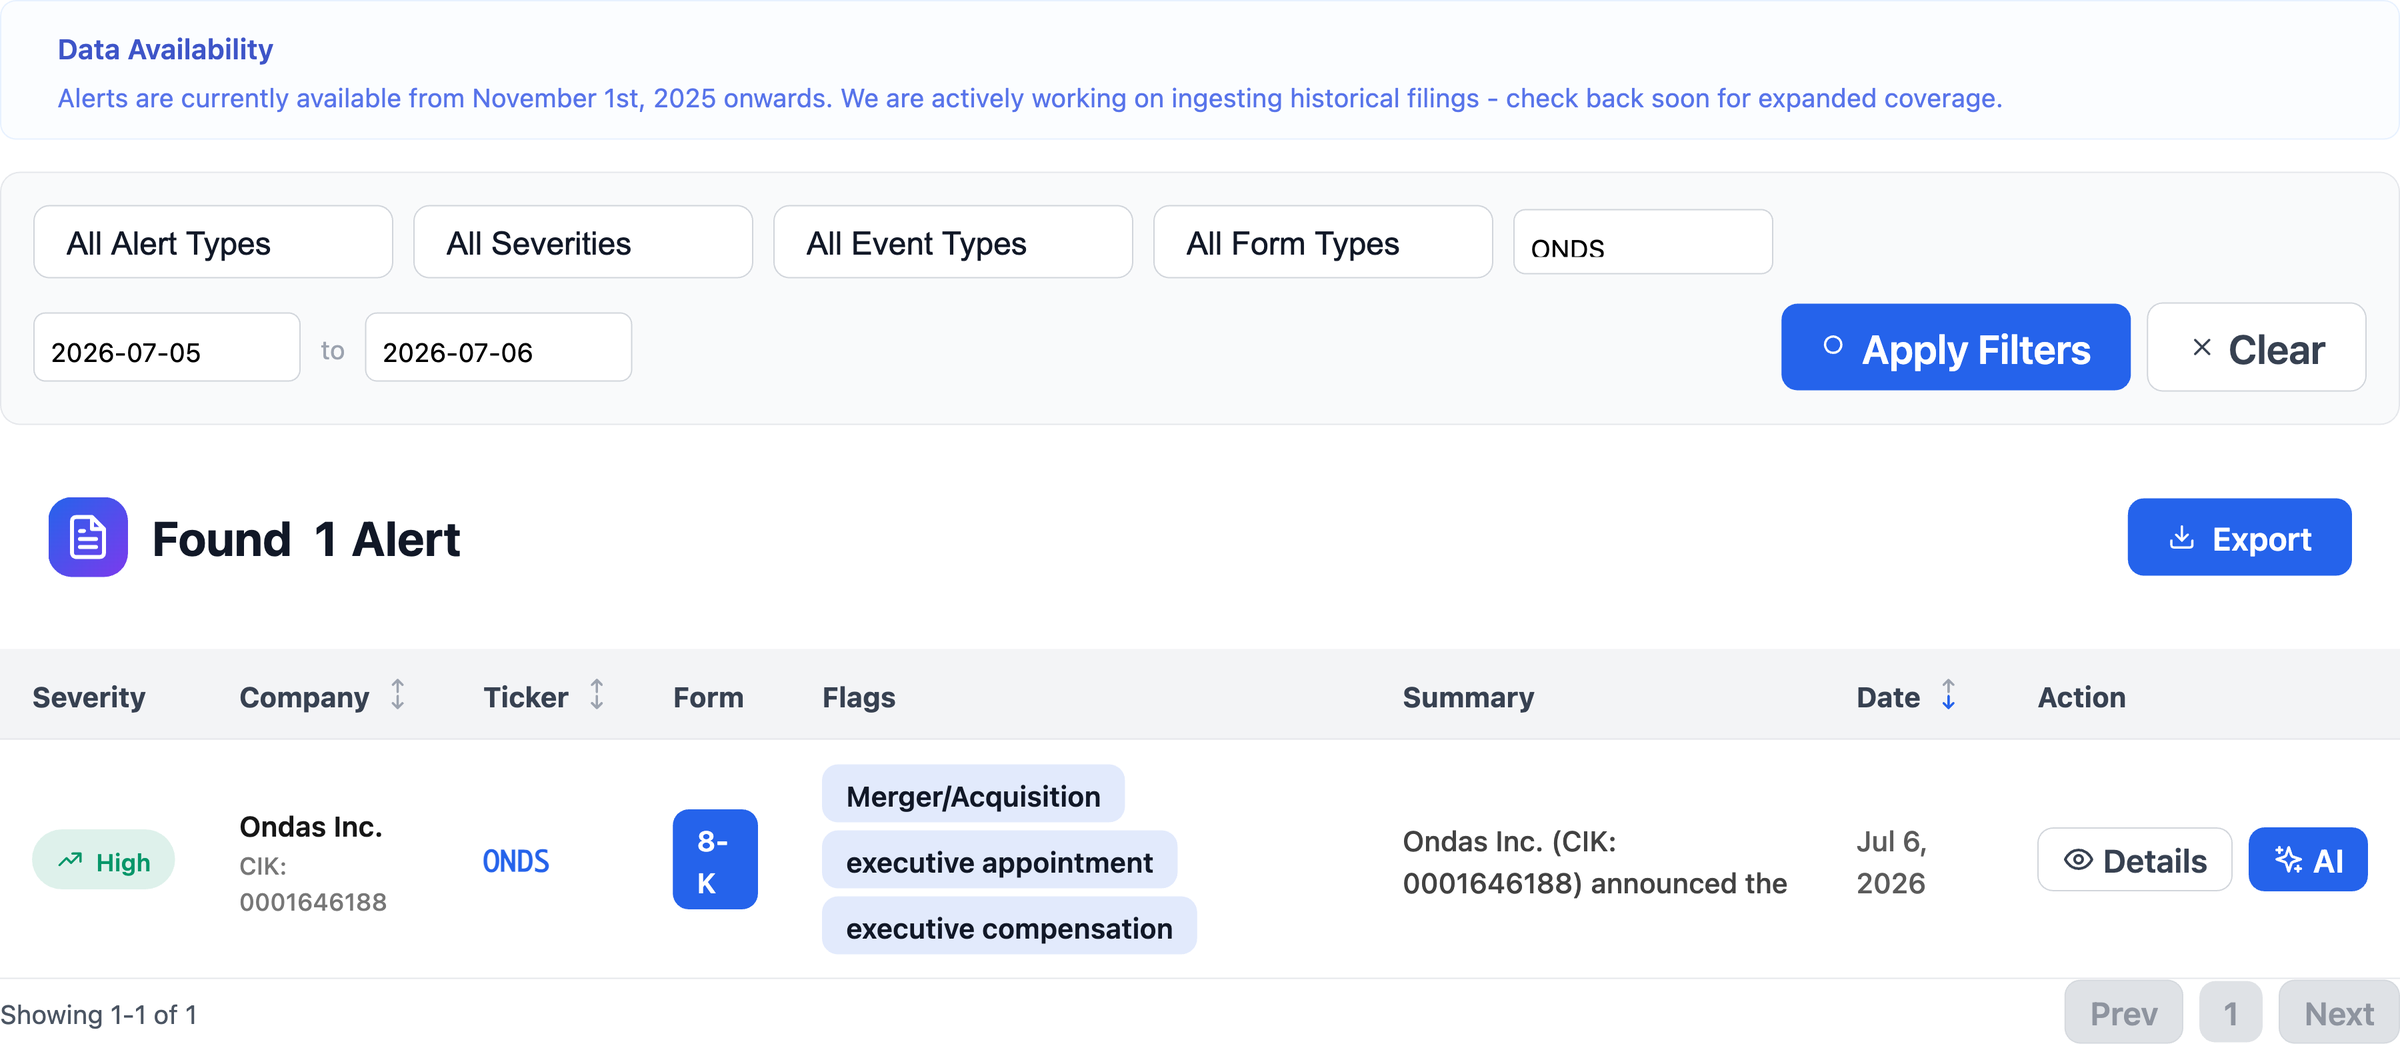Click the Form column header
The height and width of the screenshot is (1044, 2400).
coord(708,696)
